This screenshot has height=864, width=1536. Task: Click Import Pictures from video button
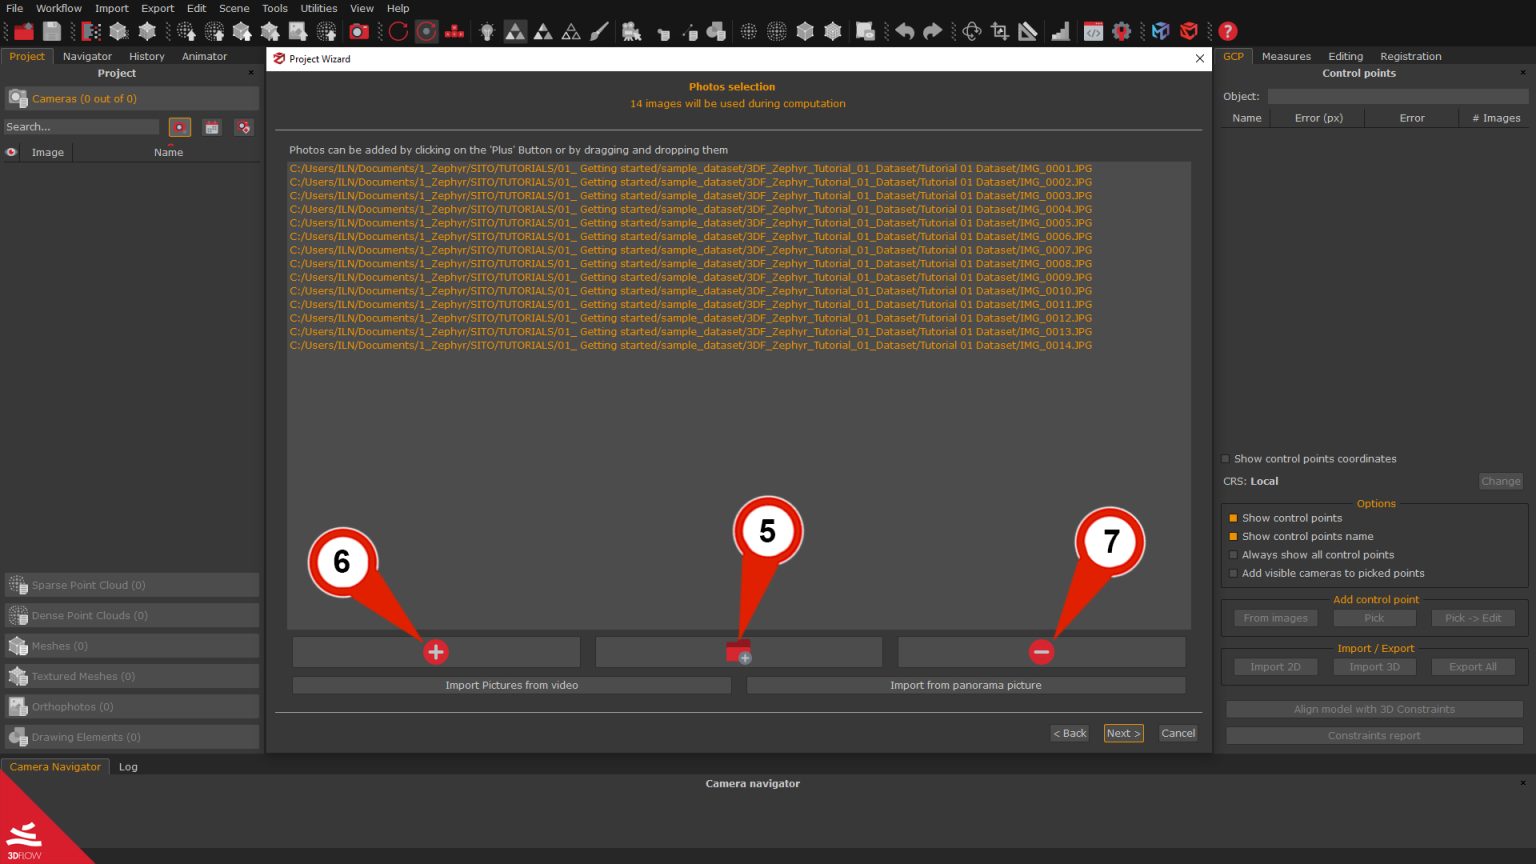511,685
